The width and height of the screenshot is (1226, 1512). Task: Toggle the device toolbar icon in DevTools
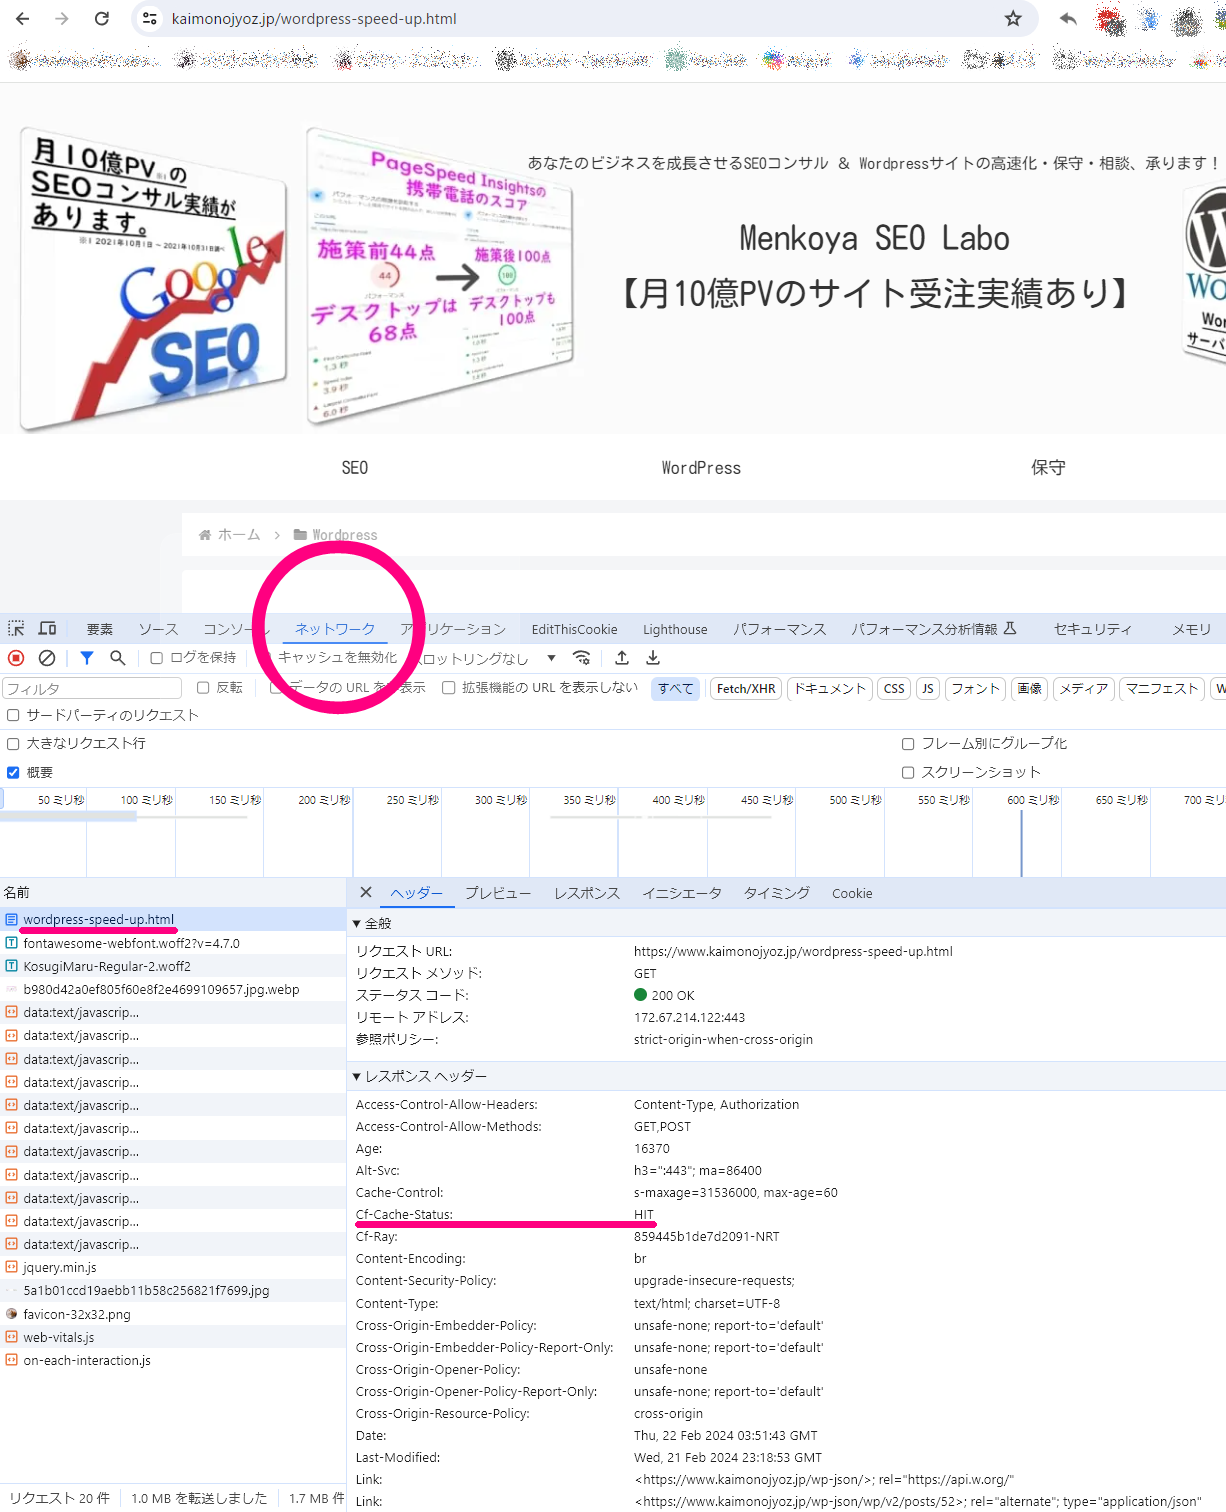[x=47, y=629]
